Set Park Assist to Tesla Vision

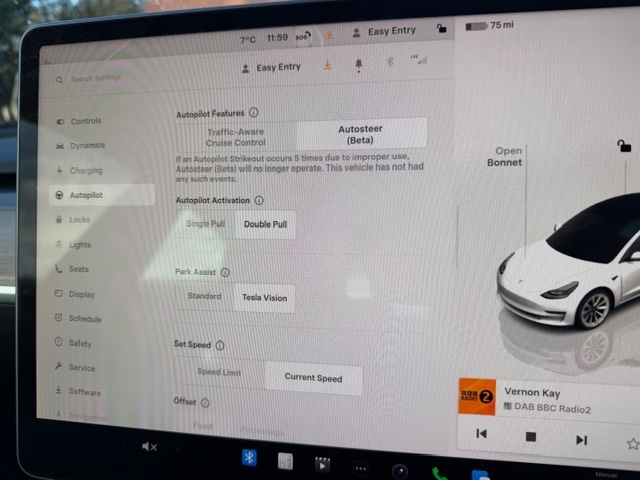(x=264, y=298)
